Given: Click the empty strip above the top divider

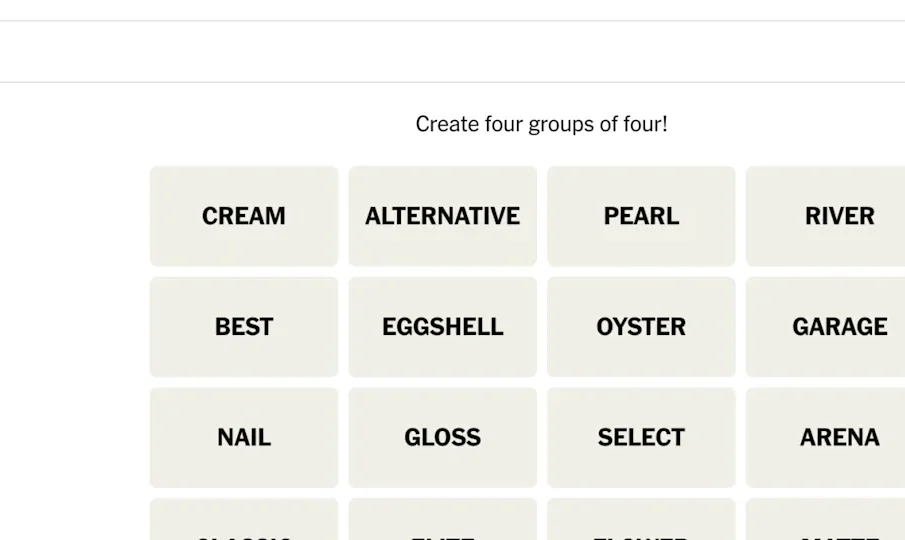Looking at the screenshot, I should tap(452, 9).
